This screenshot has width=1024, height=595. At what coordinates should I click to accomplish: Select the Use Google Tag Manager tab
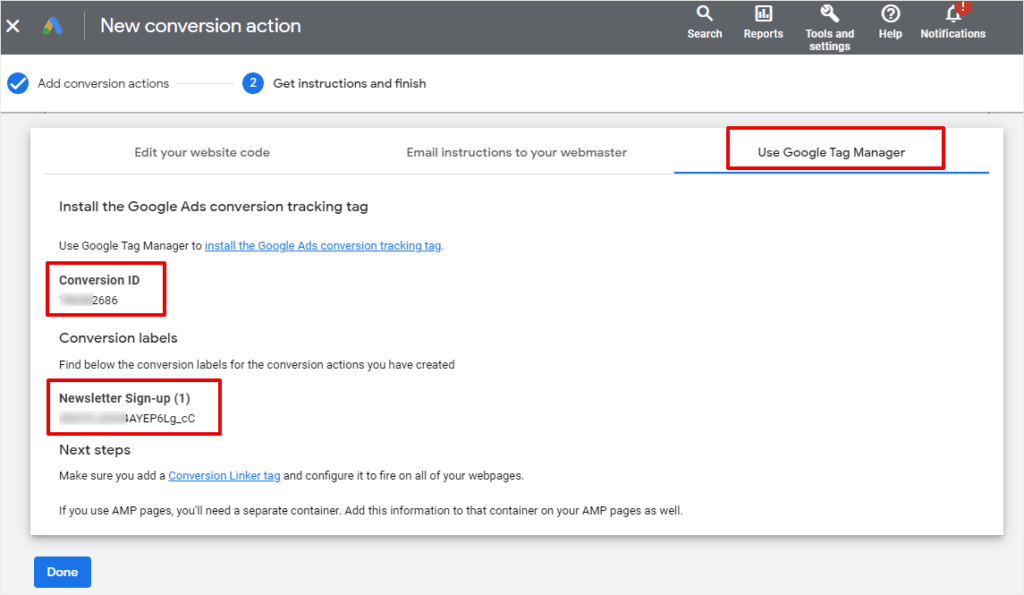[834, 152]
